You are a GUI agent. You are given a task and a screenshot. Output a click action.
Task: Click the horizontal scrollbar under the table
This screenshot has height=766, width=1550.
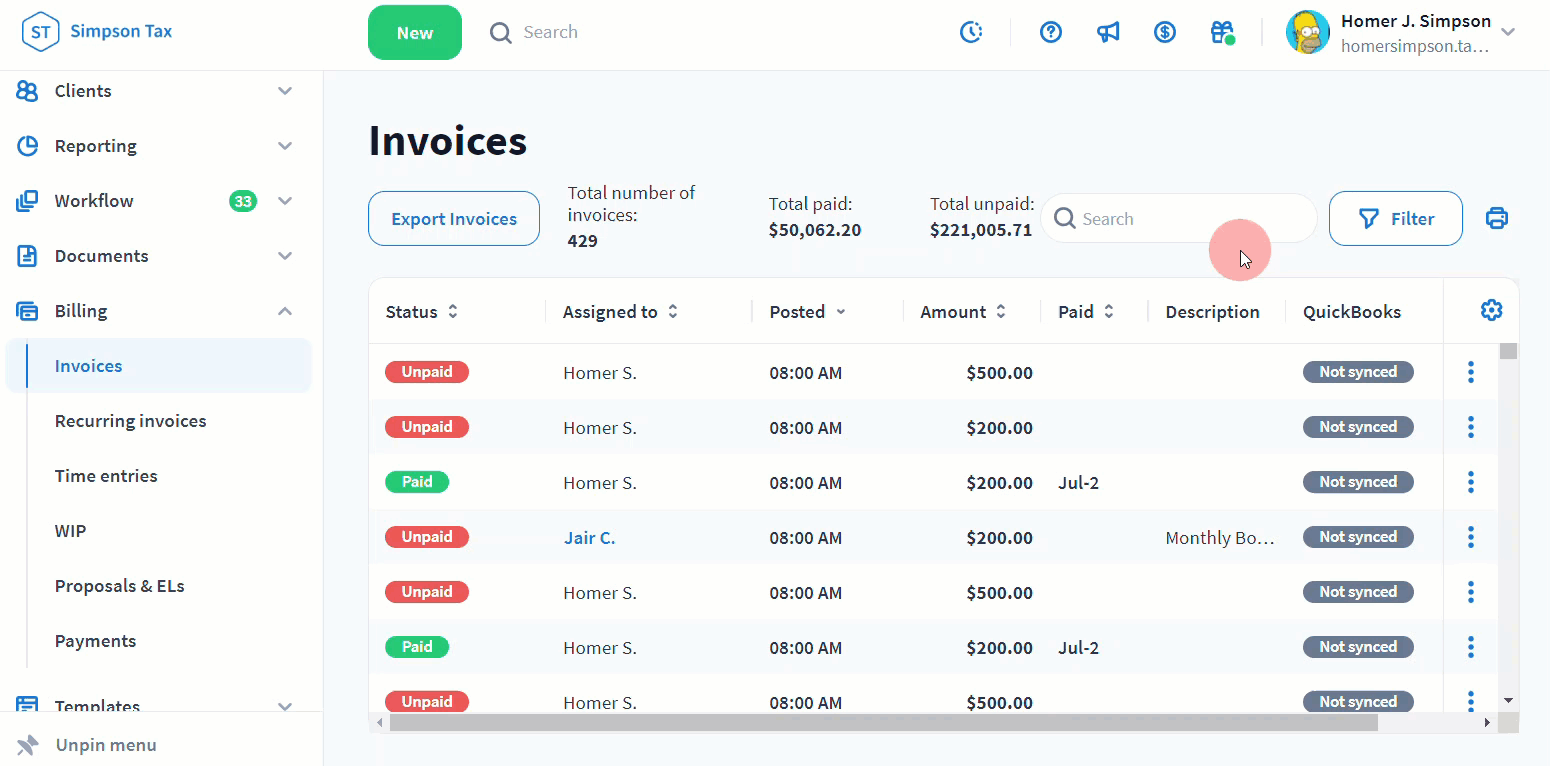point(883,723)
